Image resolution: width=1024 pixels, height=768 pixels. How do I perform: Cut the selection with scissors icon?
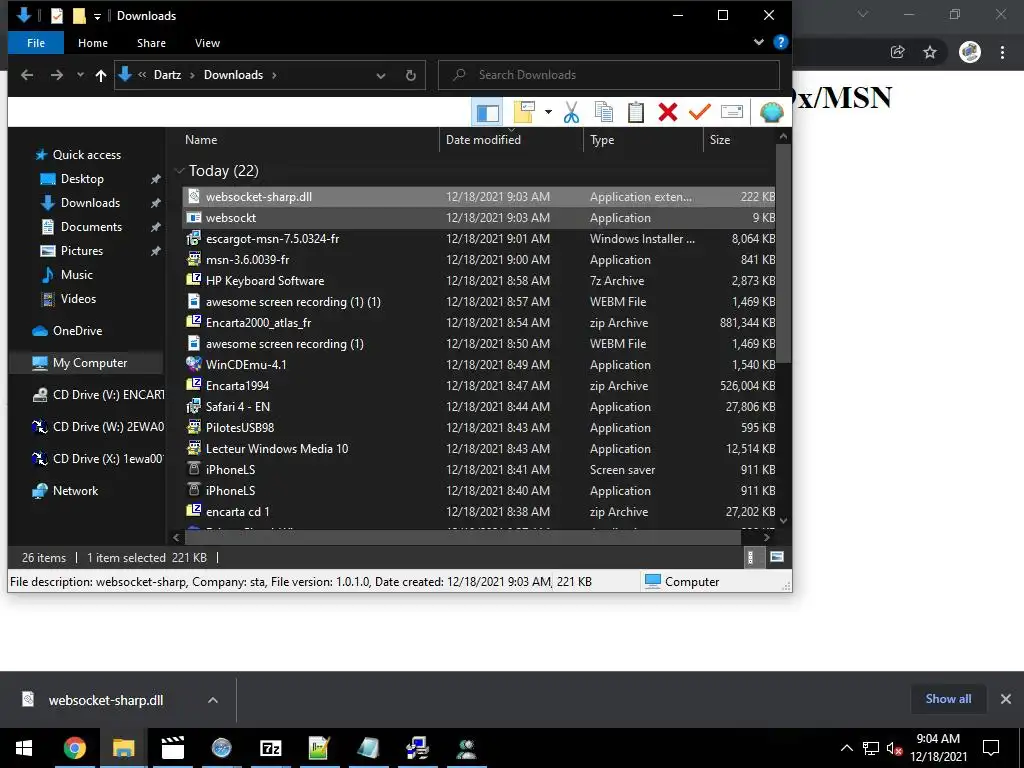pyautogui.click(x=571, y=112)
